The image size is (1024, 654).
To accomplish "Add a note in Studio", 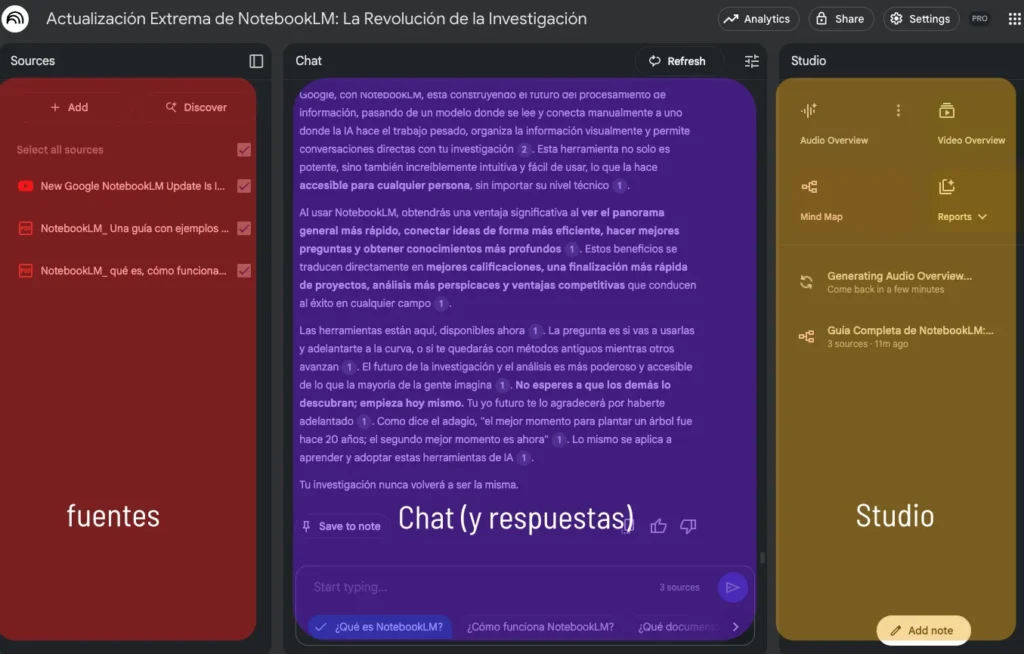I will coord(923,630).
